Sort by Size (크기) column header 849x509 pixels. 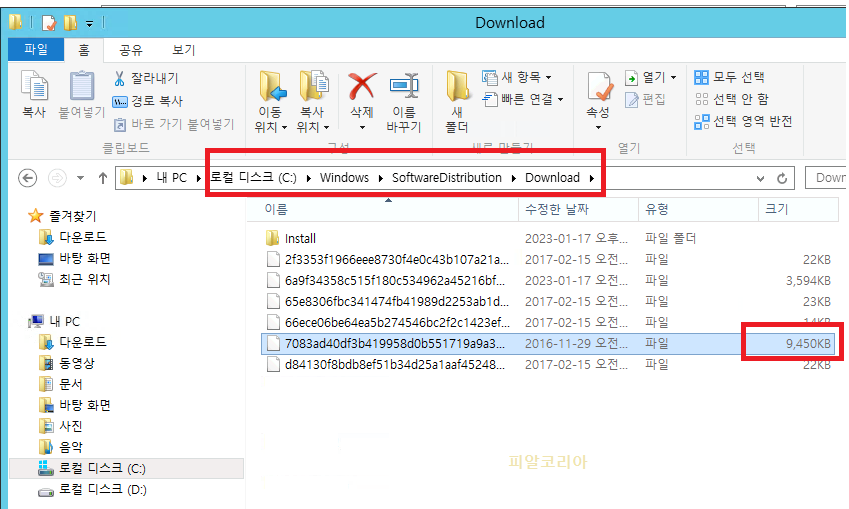[798, 209]
